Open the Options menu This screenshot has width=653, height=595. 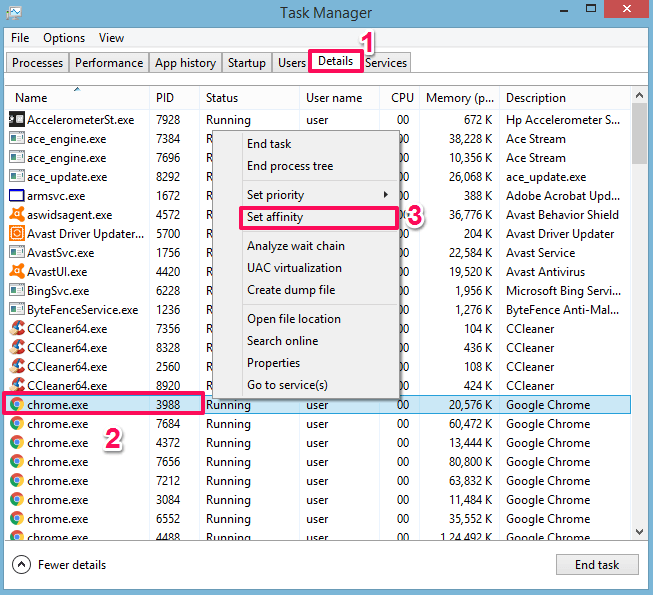click(x=64, y=38)
